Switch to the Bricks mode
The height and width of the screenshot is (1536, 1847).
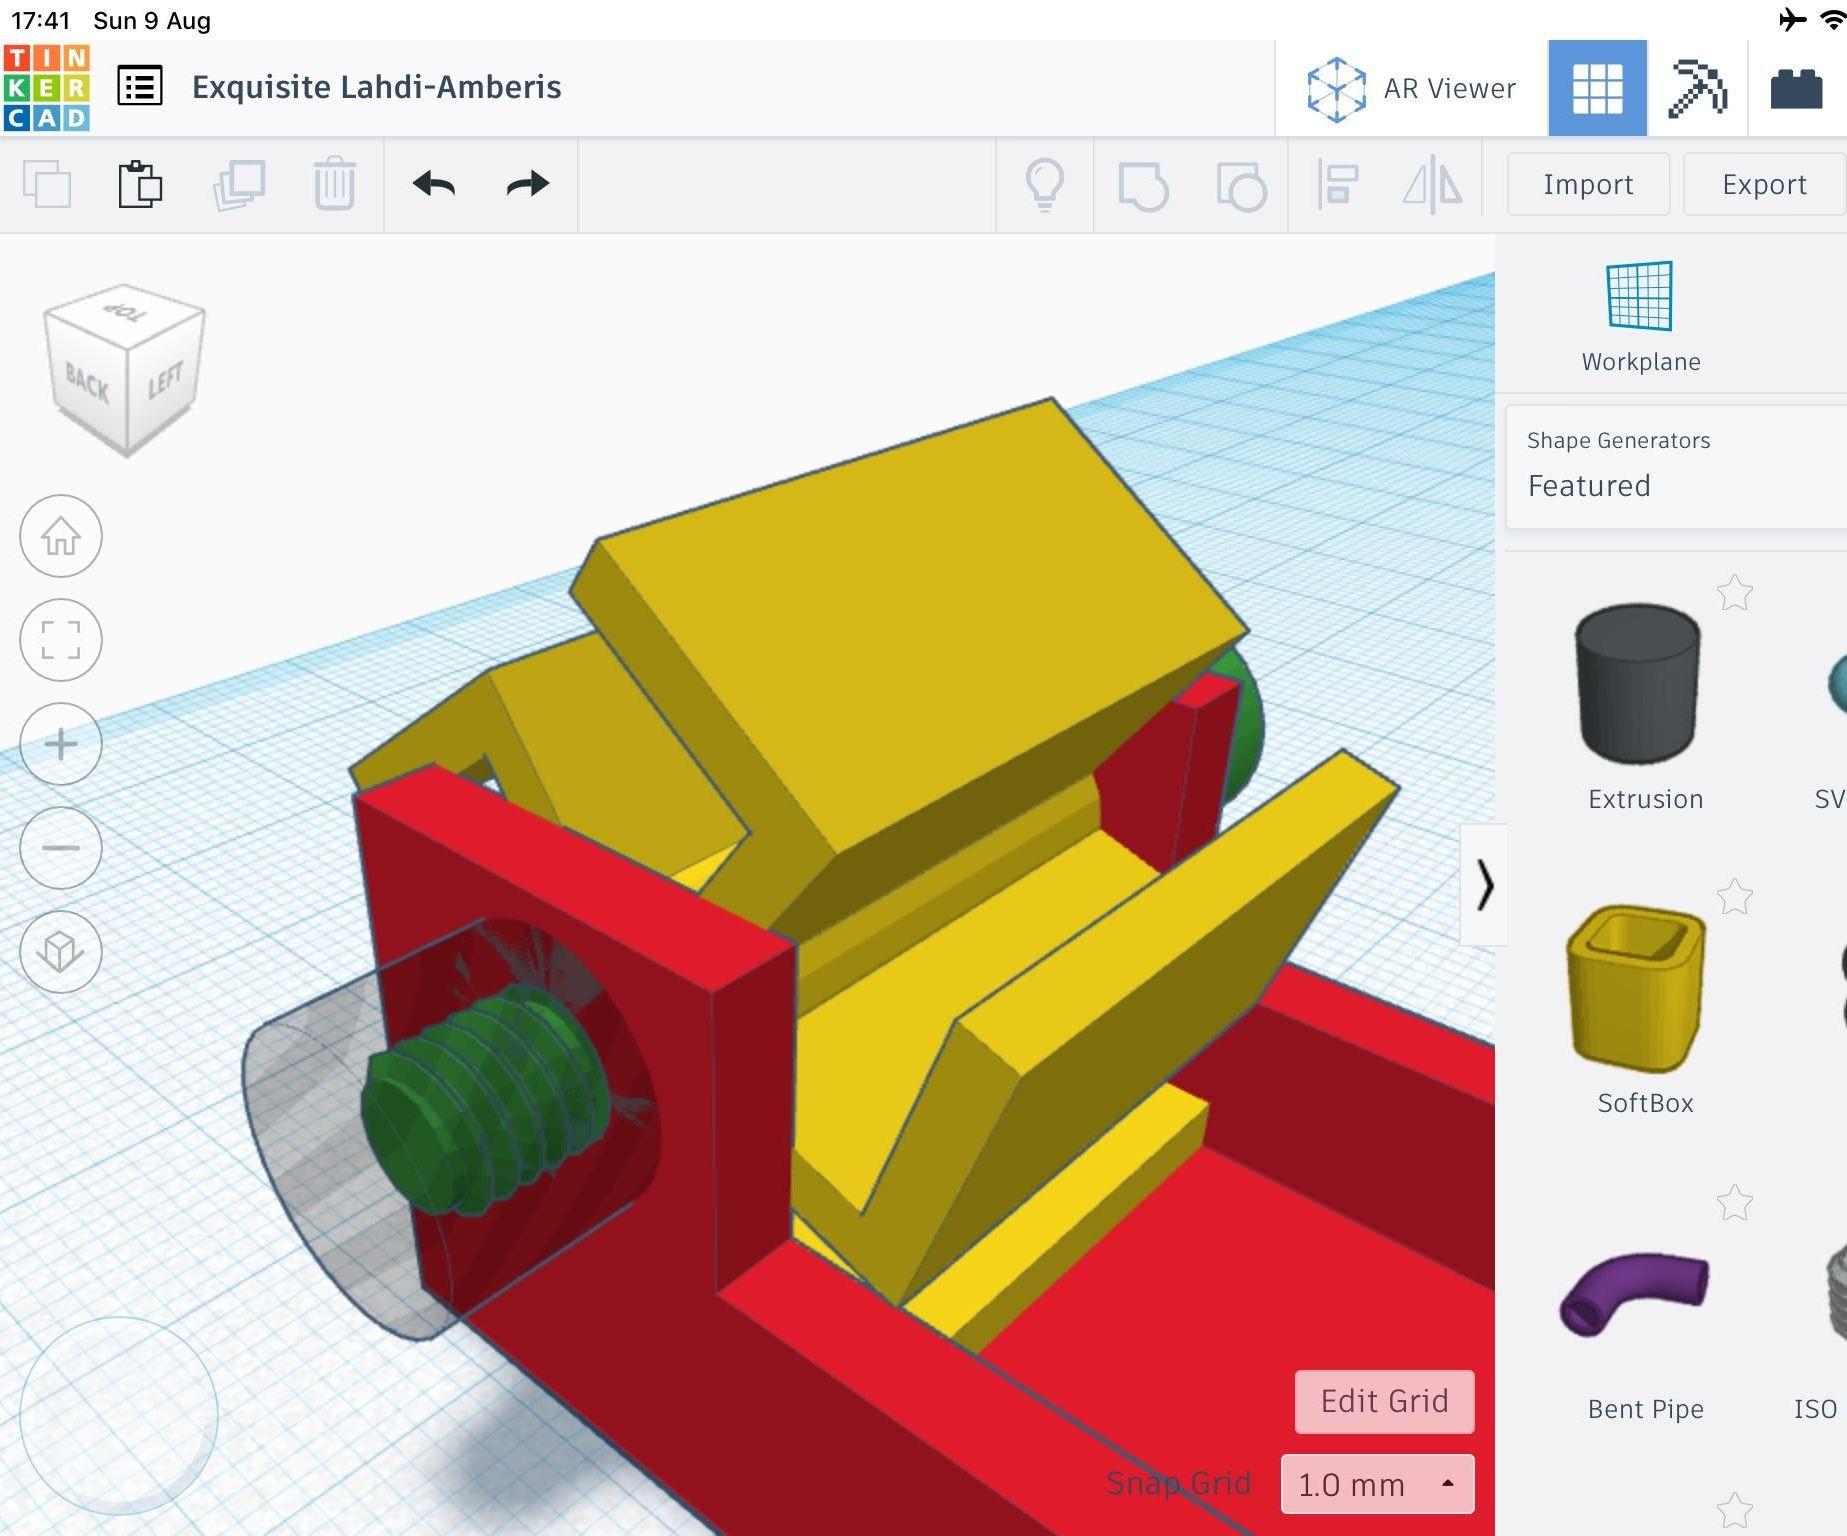coord(1796,89)
